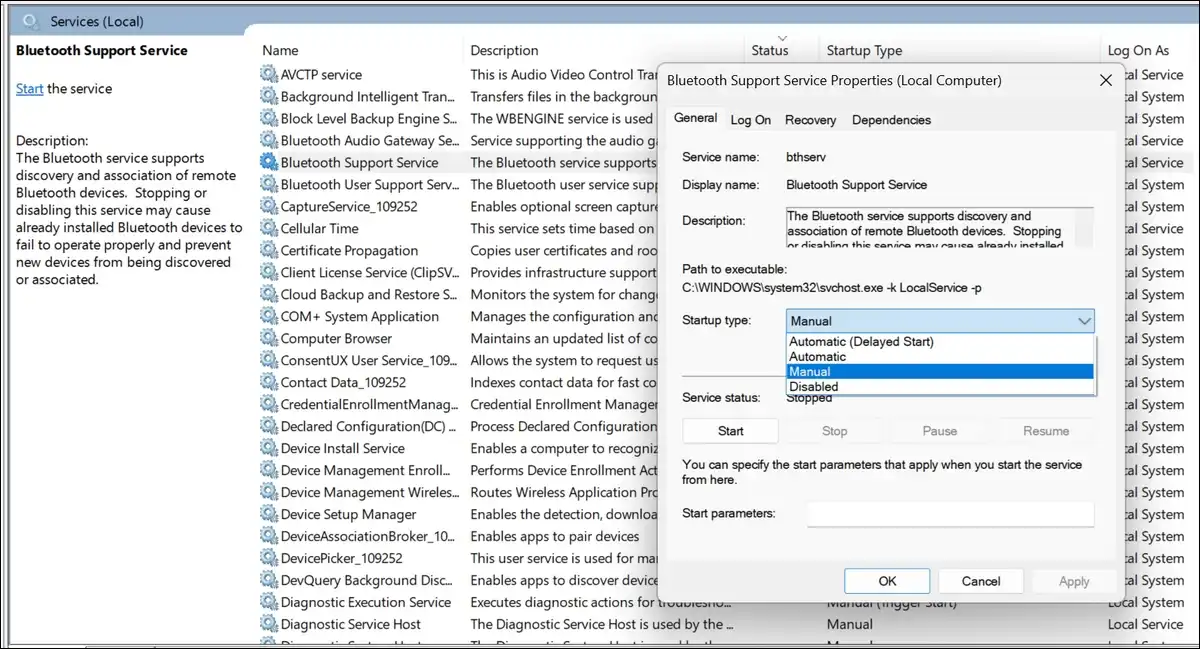Select the Device Install Service name text

342,448
